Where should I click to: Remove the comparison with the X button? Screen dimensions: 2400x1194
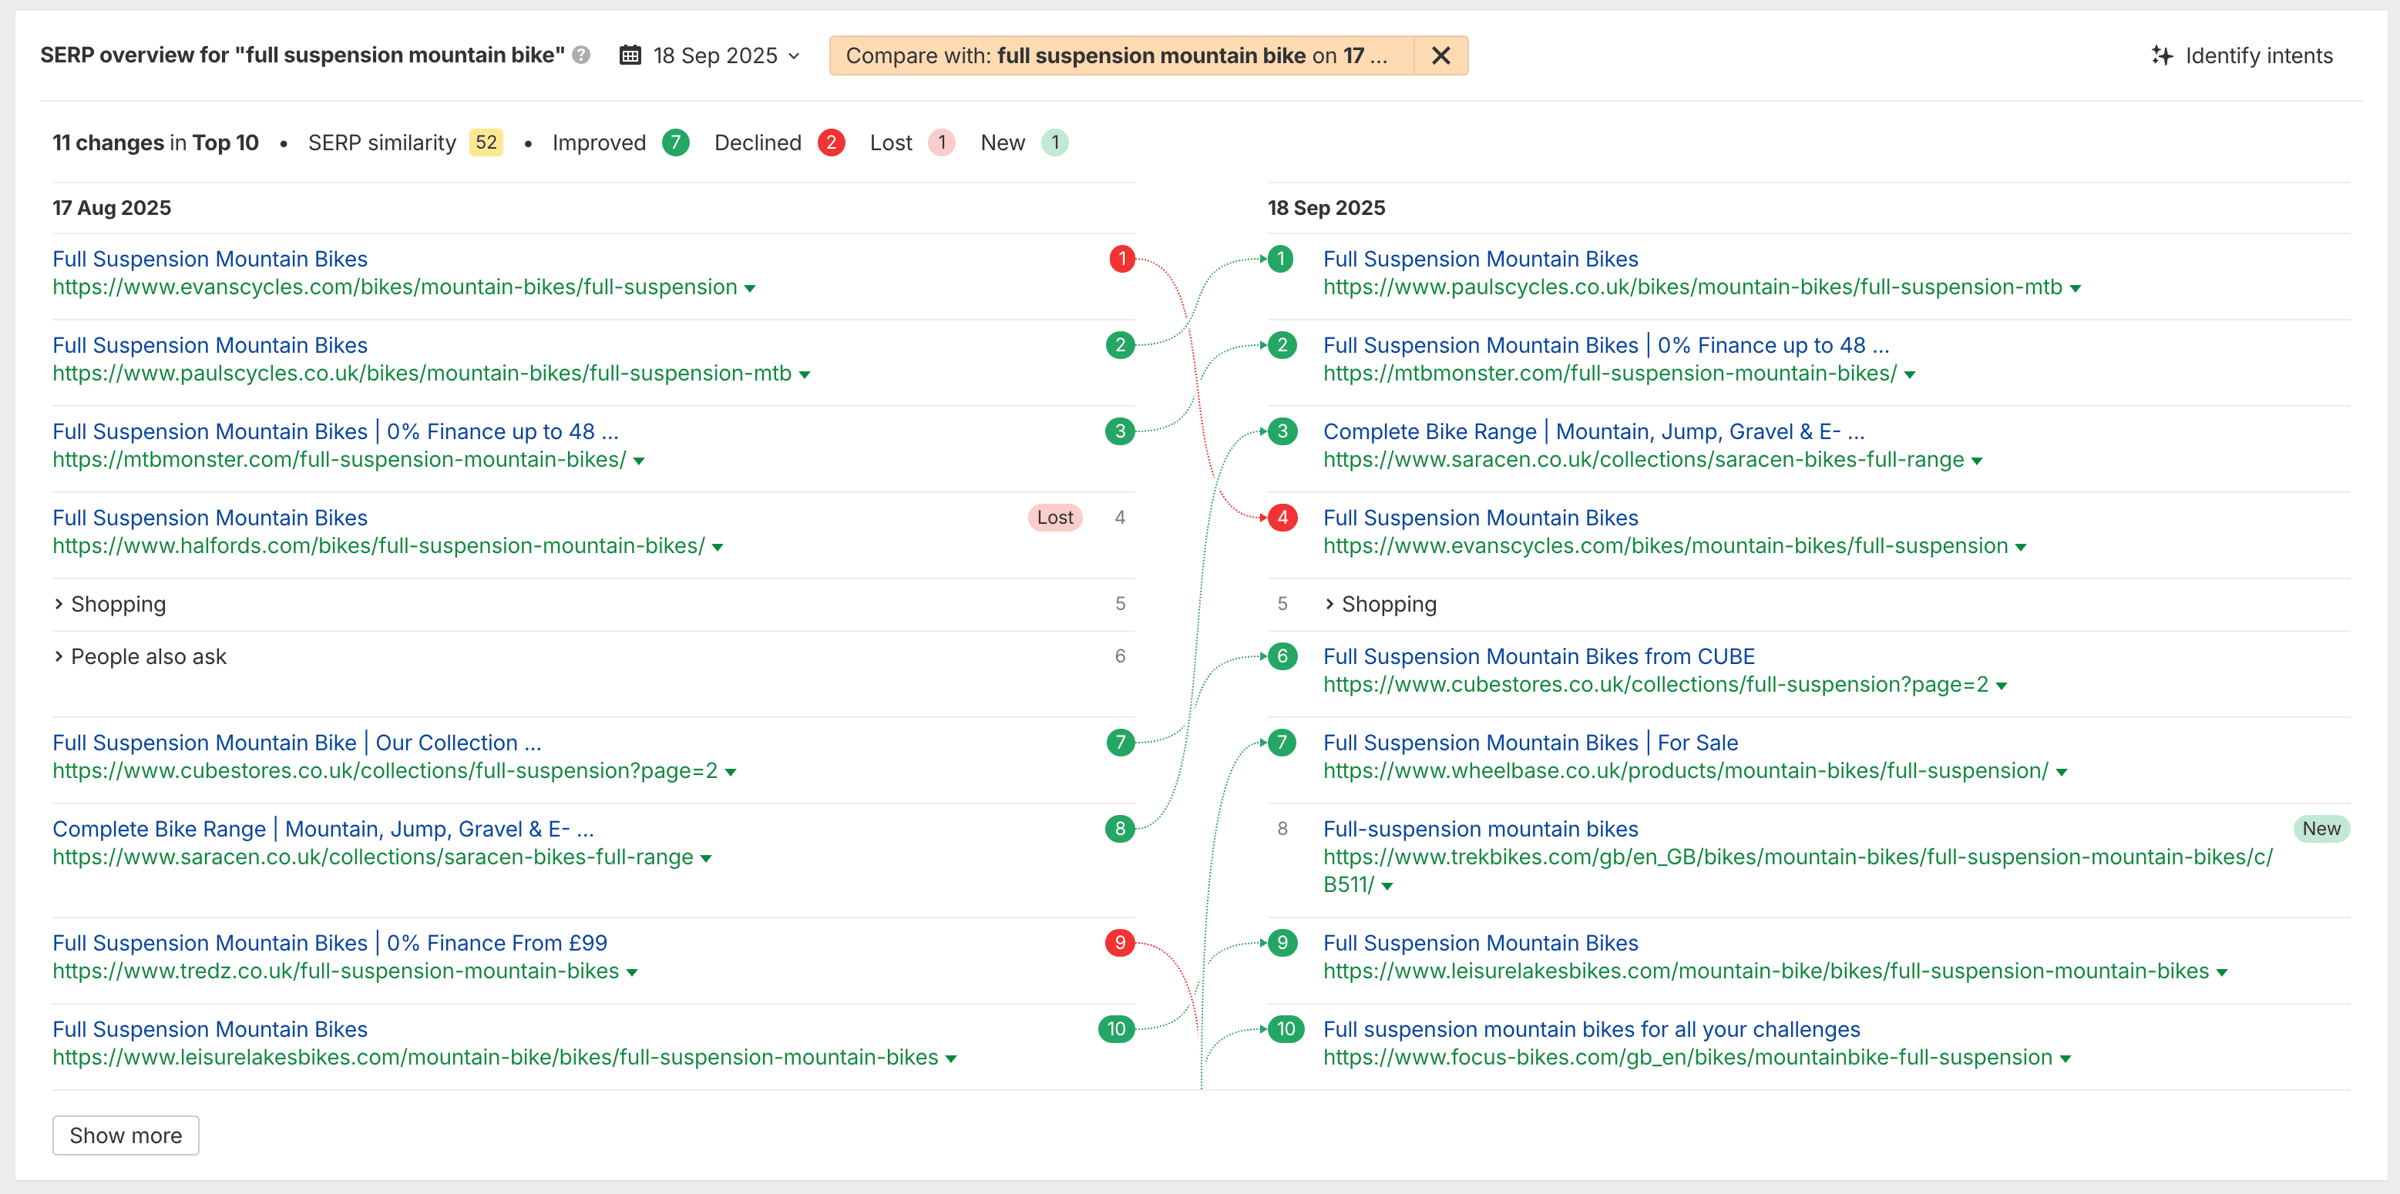point(1440,56)
